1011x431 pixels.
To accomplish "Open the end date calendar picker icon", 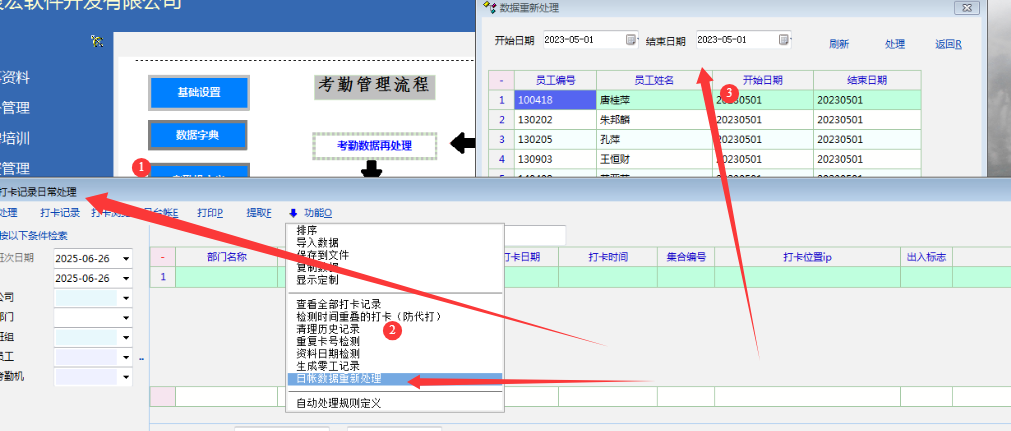I will click(783, 40).
